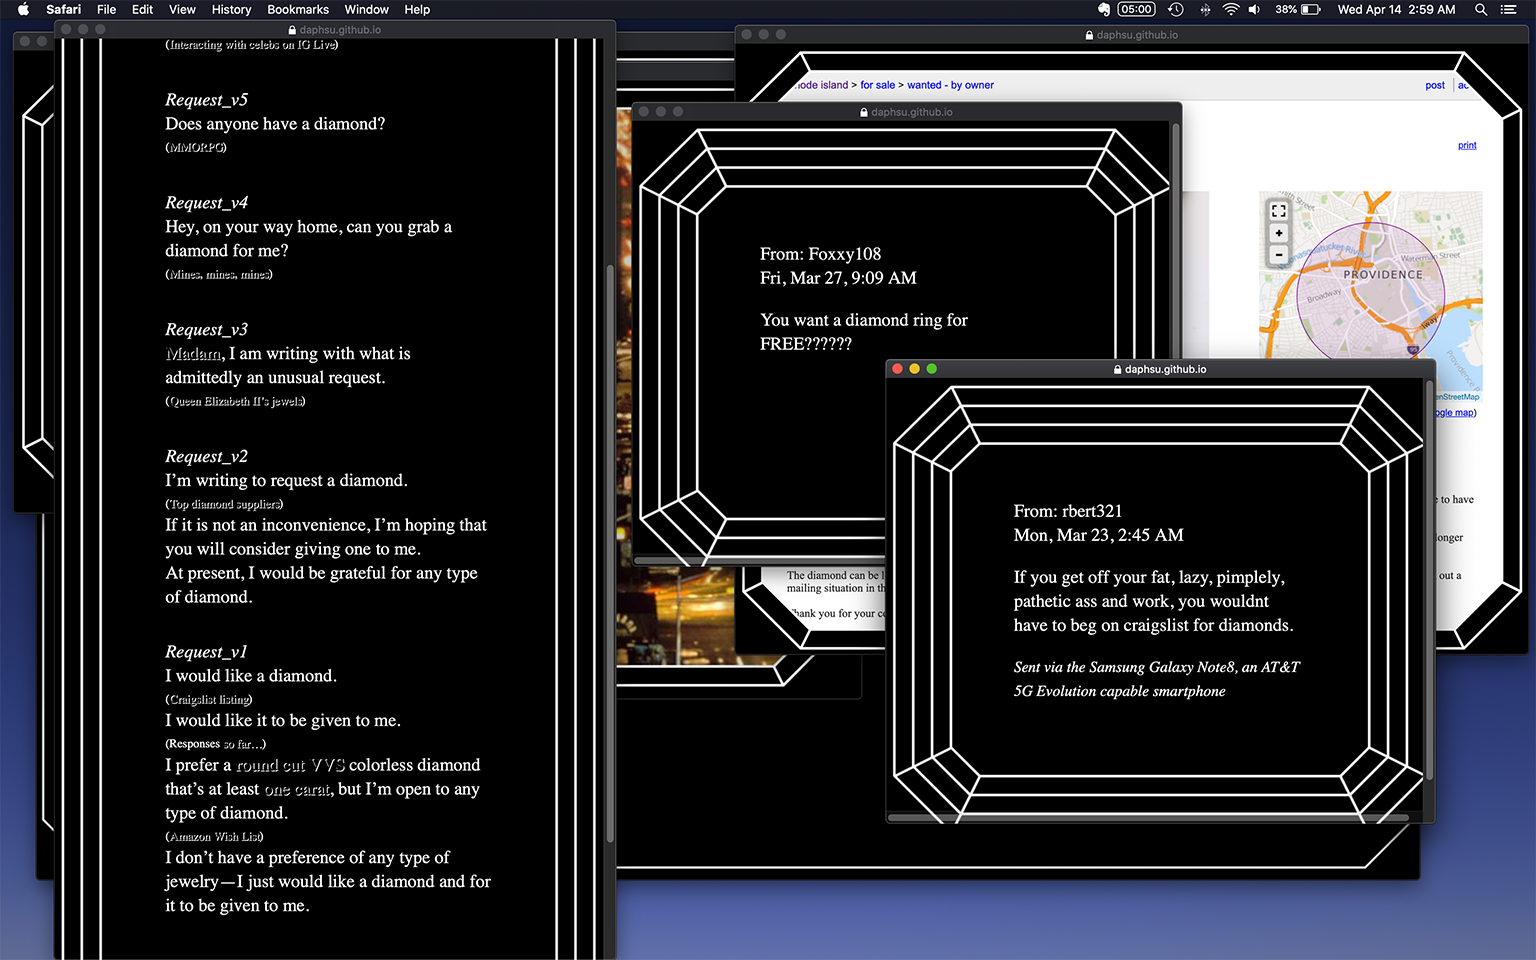Click the volume speaker icon
Image resolution: width=1536 pixels, height=960 pixels.
pos(1254,9)
